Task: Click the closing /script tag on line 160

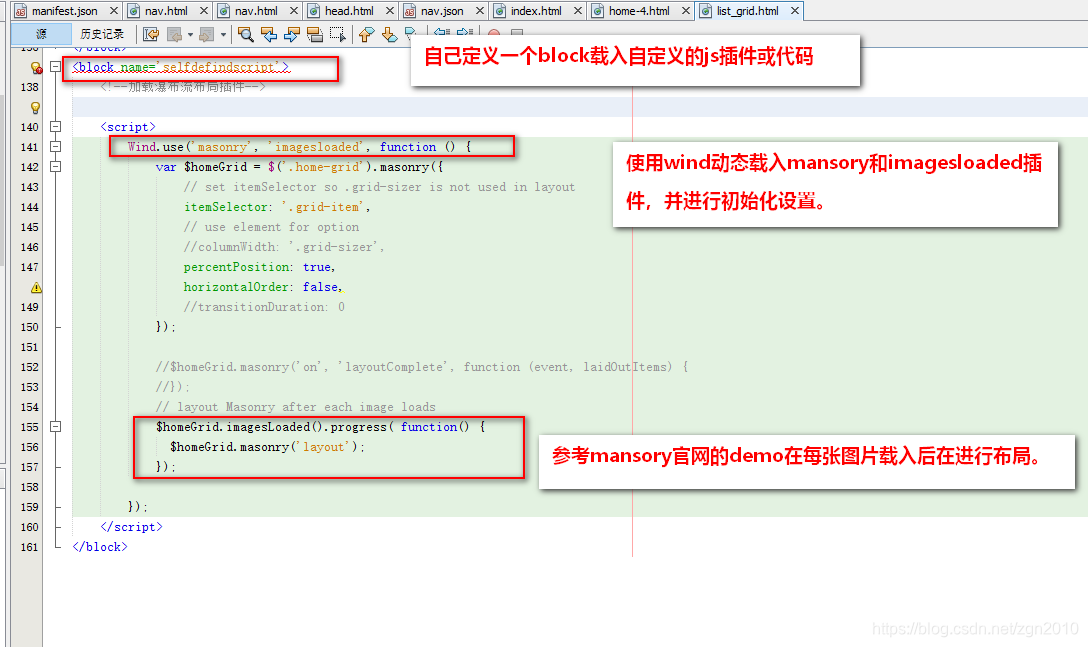Action: [131, 527]
